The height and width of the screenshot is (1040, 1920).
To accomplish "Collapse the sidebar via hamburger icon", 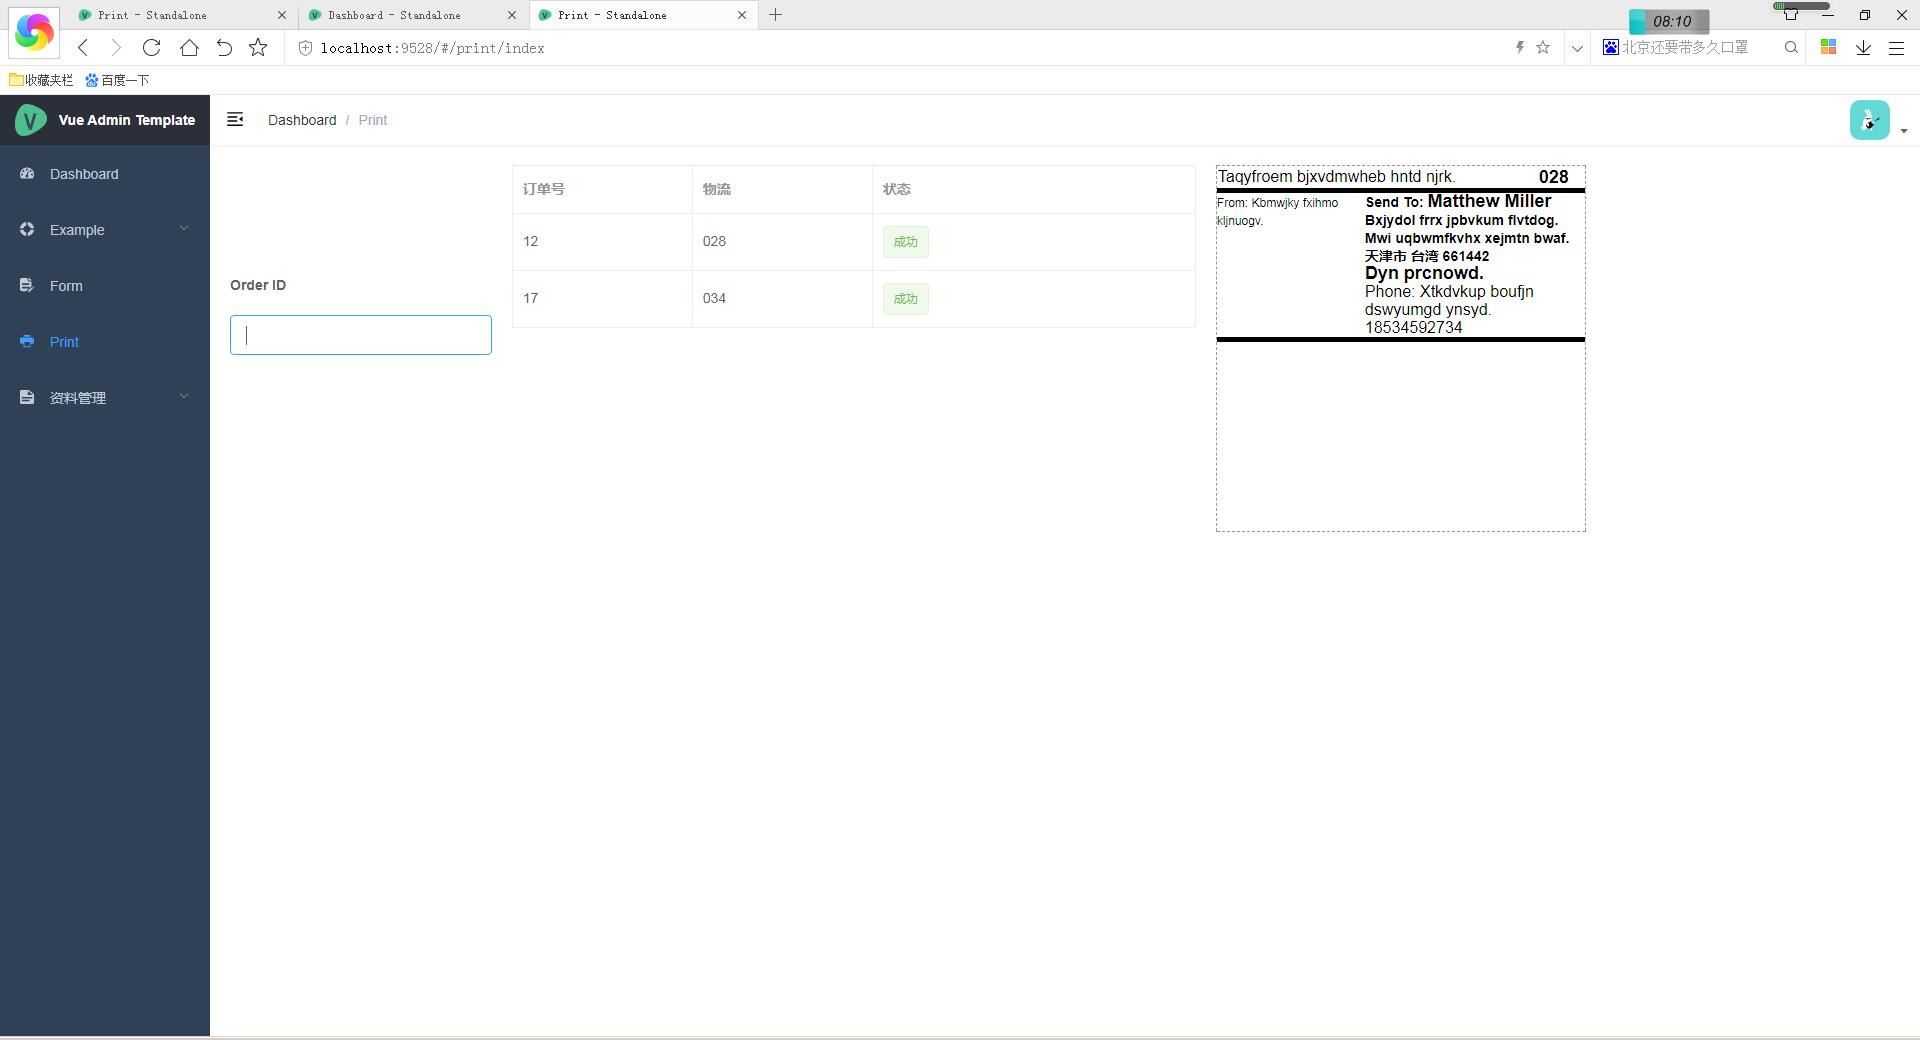I will (x=235, y=119).
